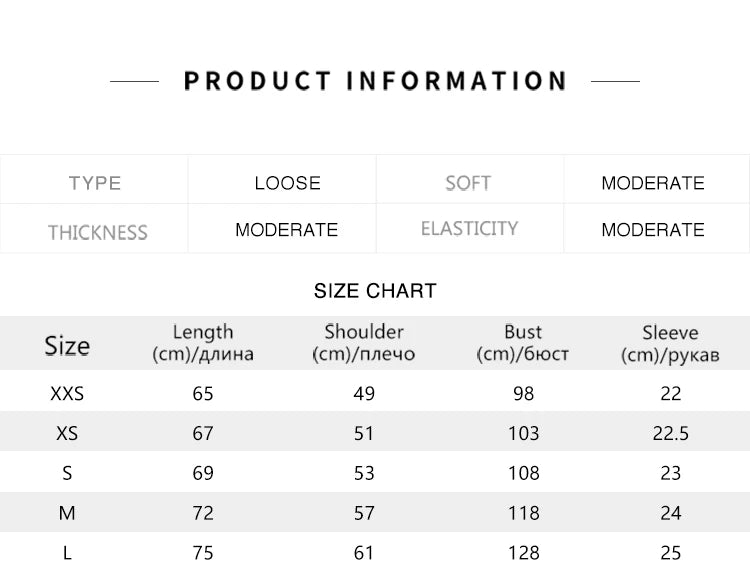Click MODERATE value next to ELASTICITY
Image resolution: width=750 pixels, height=586 pixels.
tap(652, 230)
